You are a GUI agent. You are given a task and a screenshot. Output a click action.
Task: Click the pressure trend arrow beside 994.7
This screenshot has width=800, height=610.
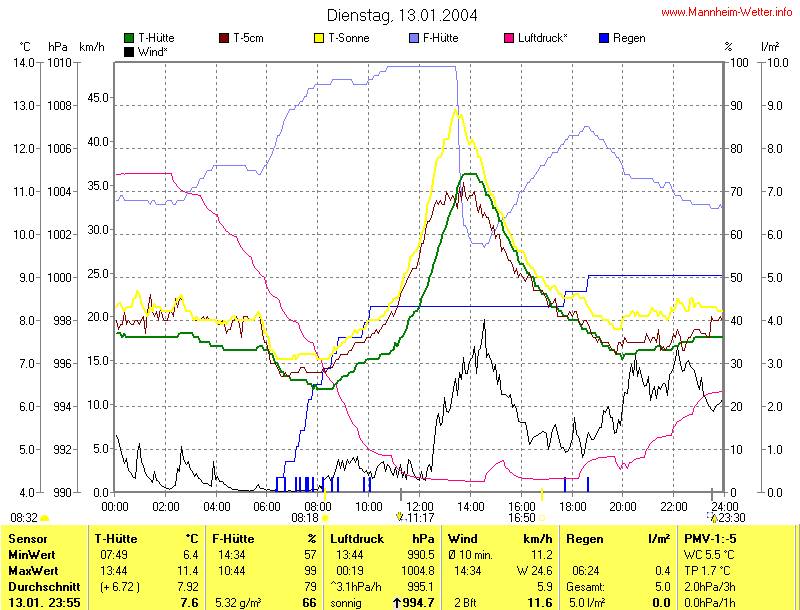[x=396, y=603]
